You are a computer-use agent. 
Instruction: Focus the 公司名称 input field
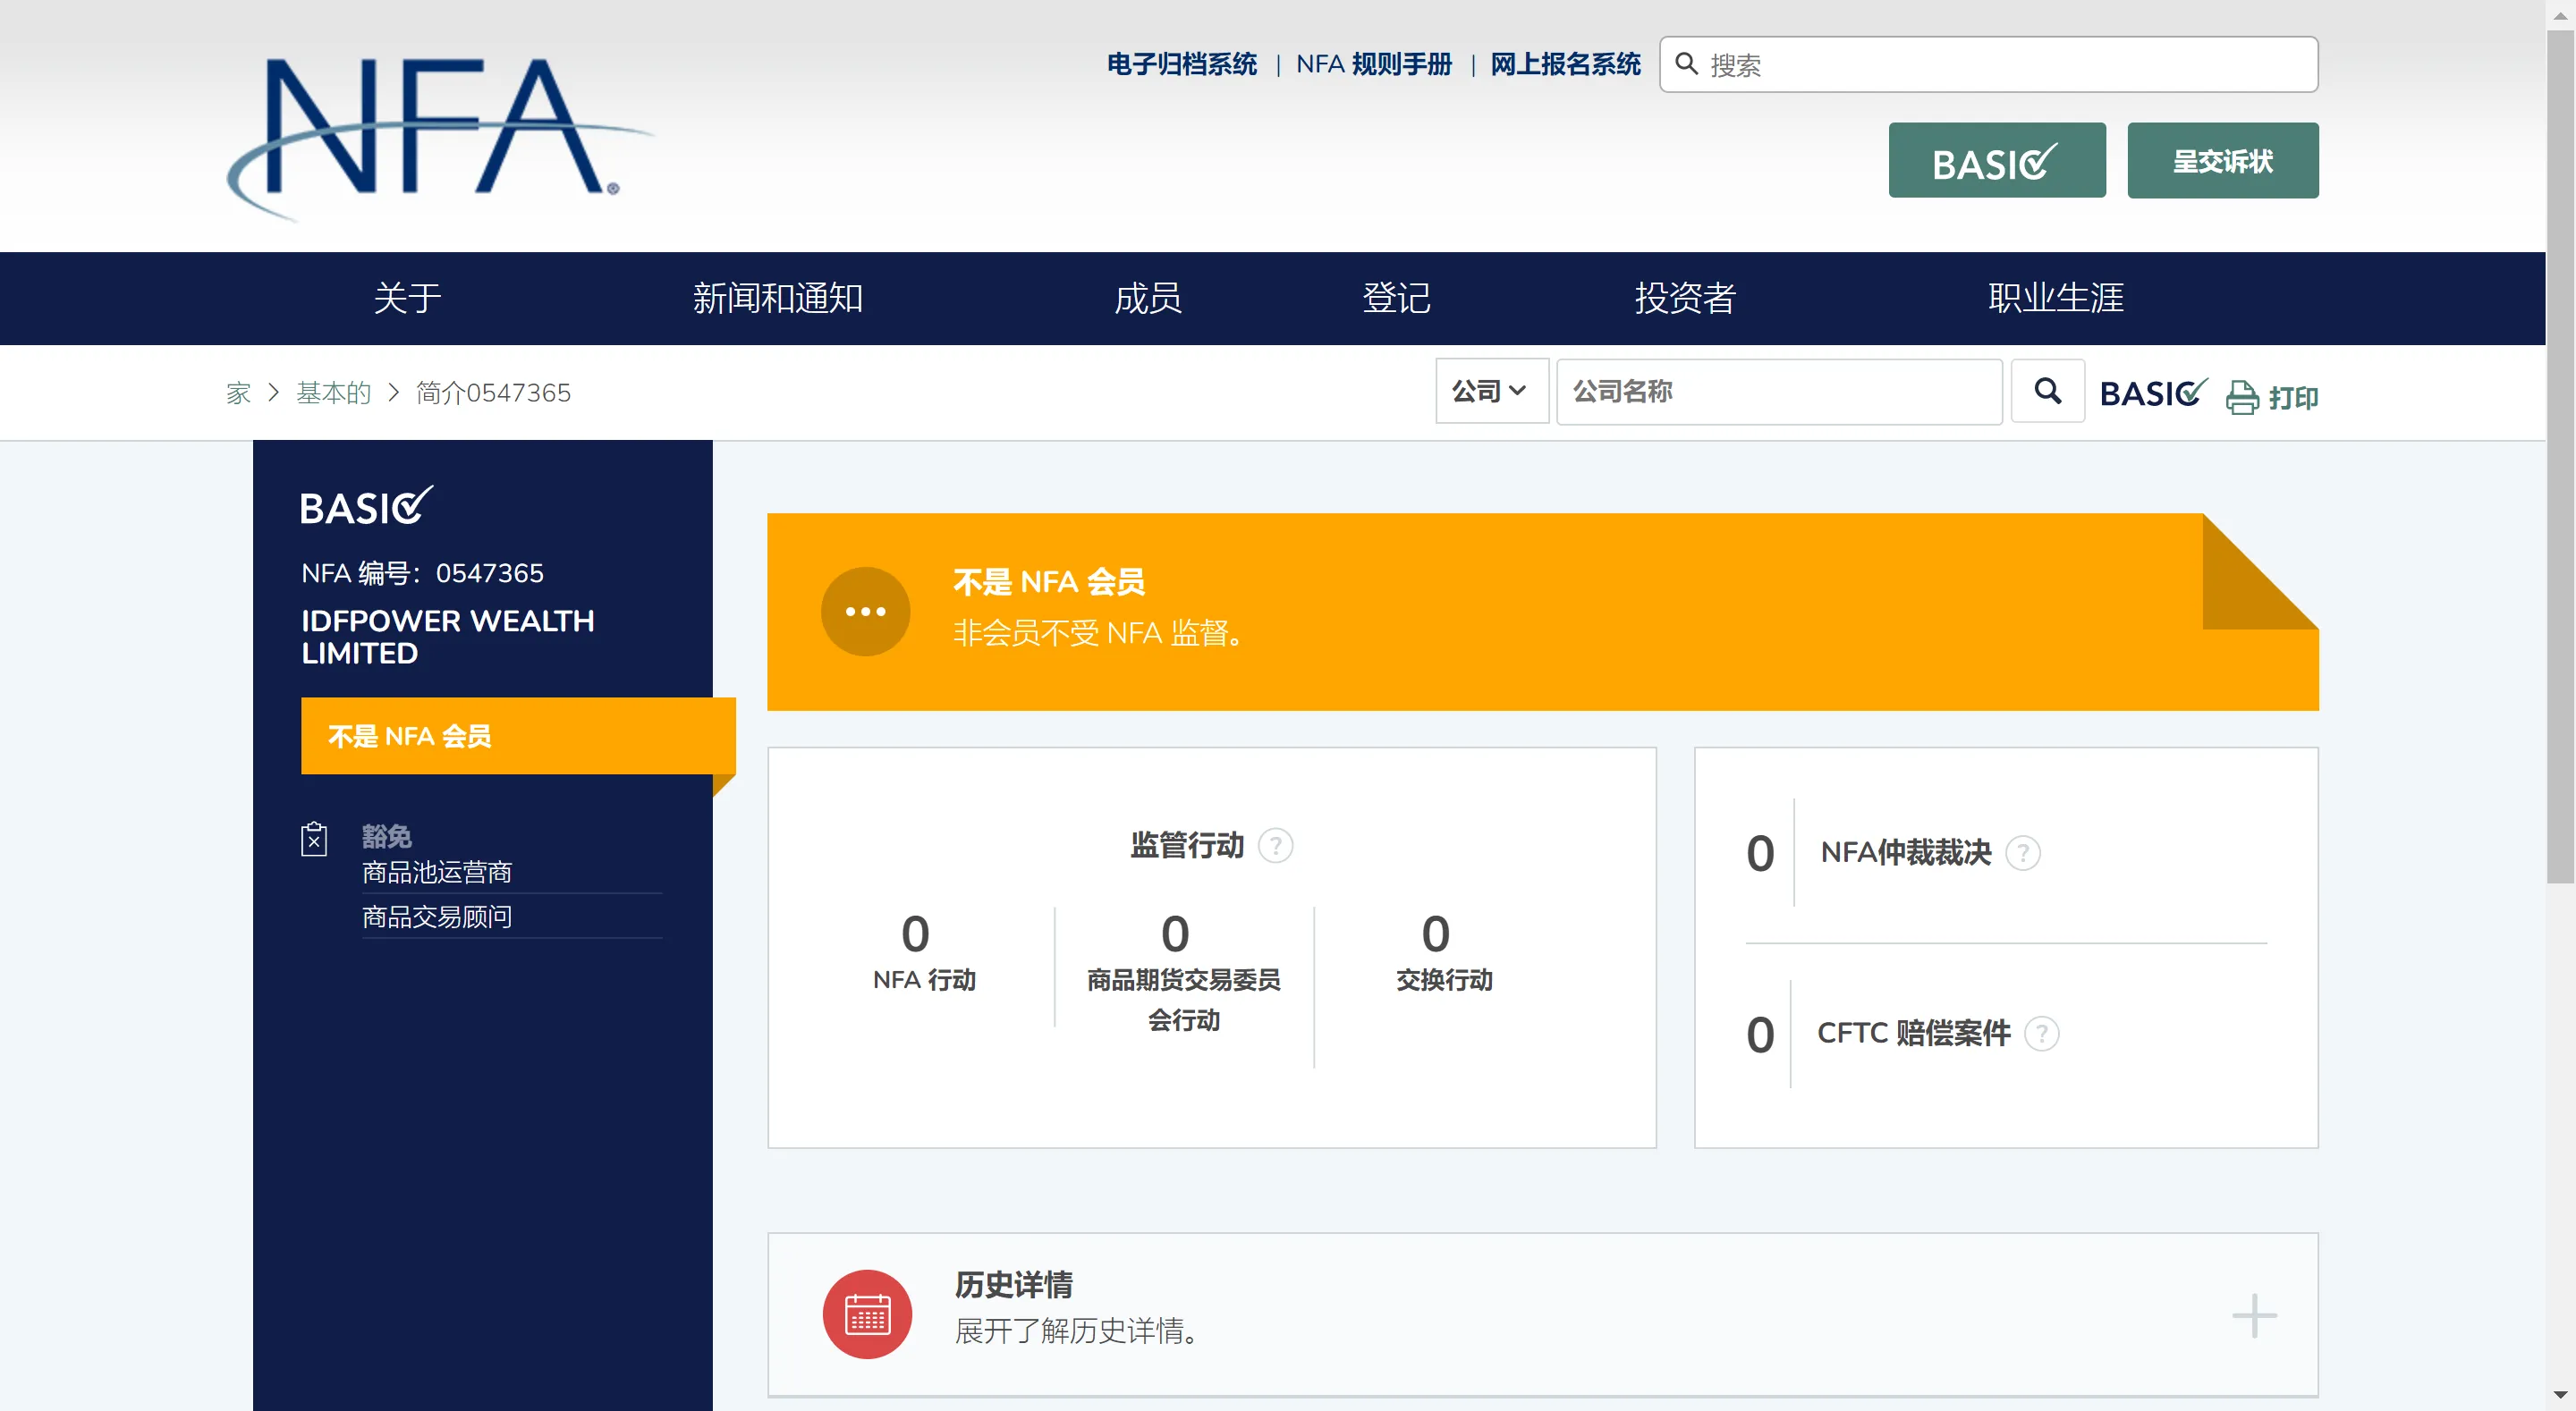[x=1779, y=391]
